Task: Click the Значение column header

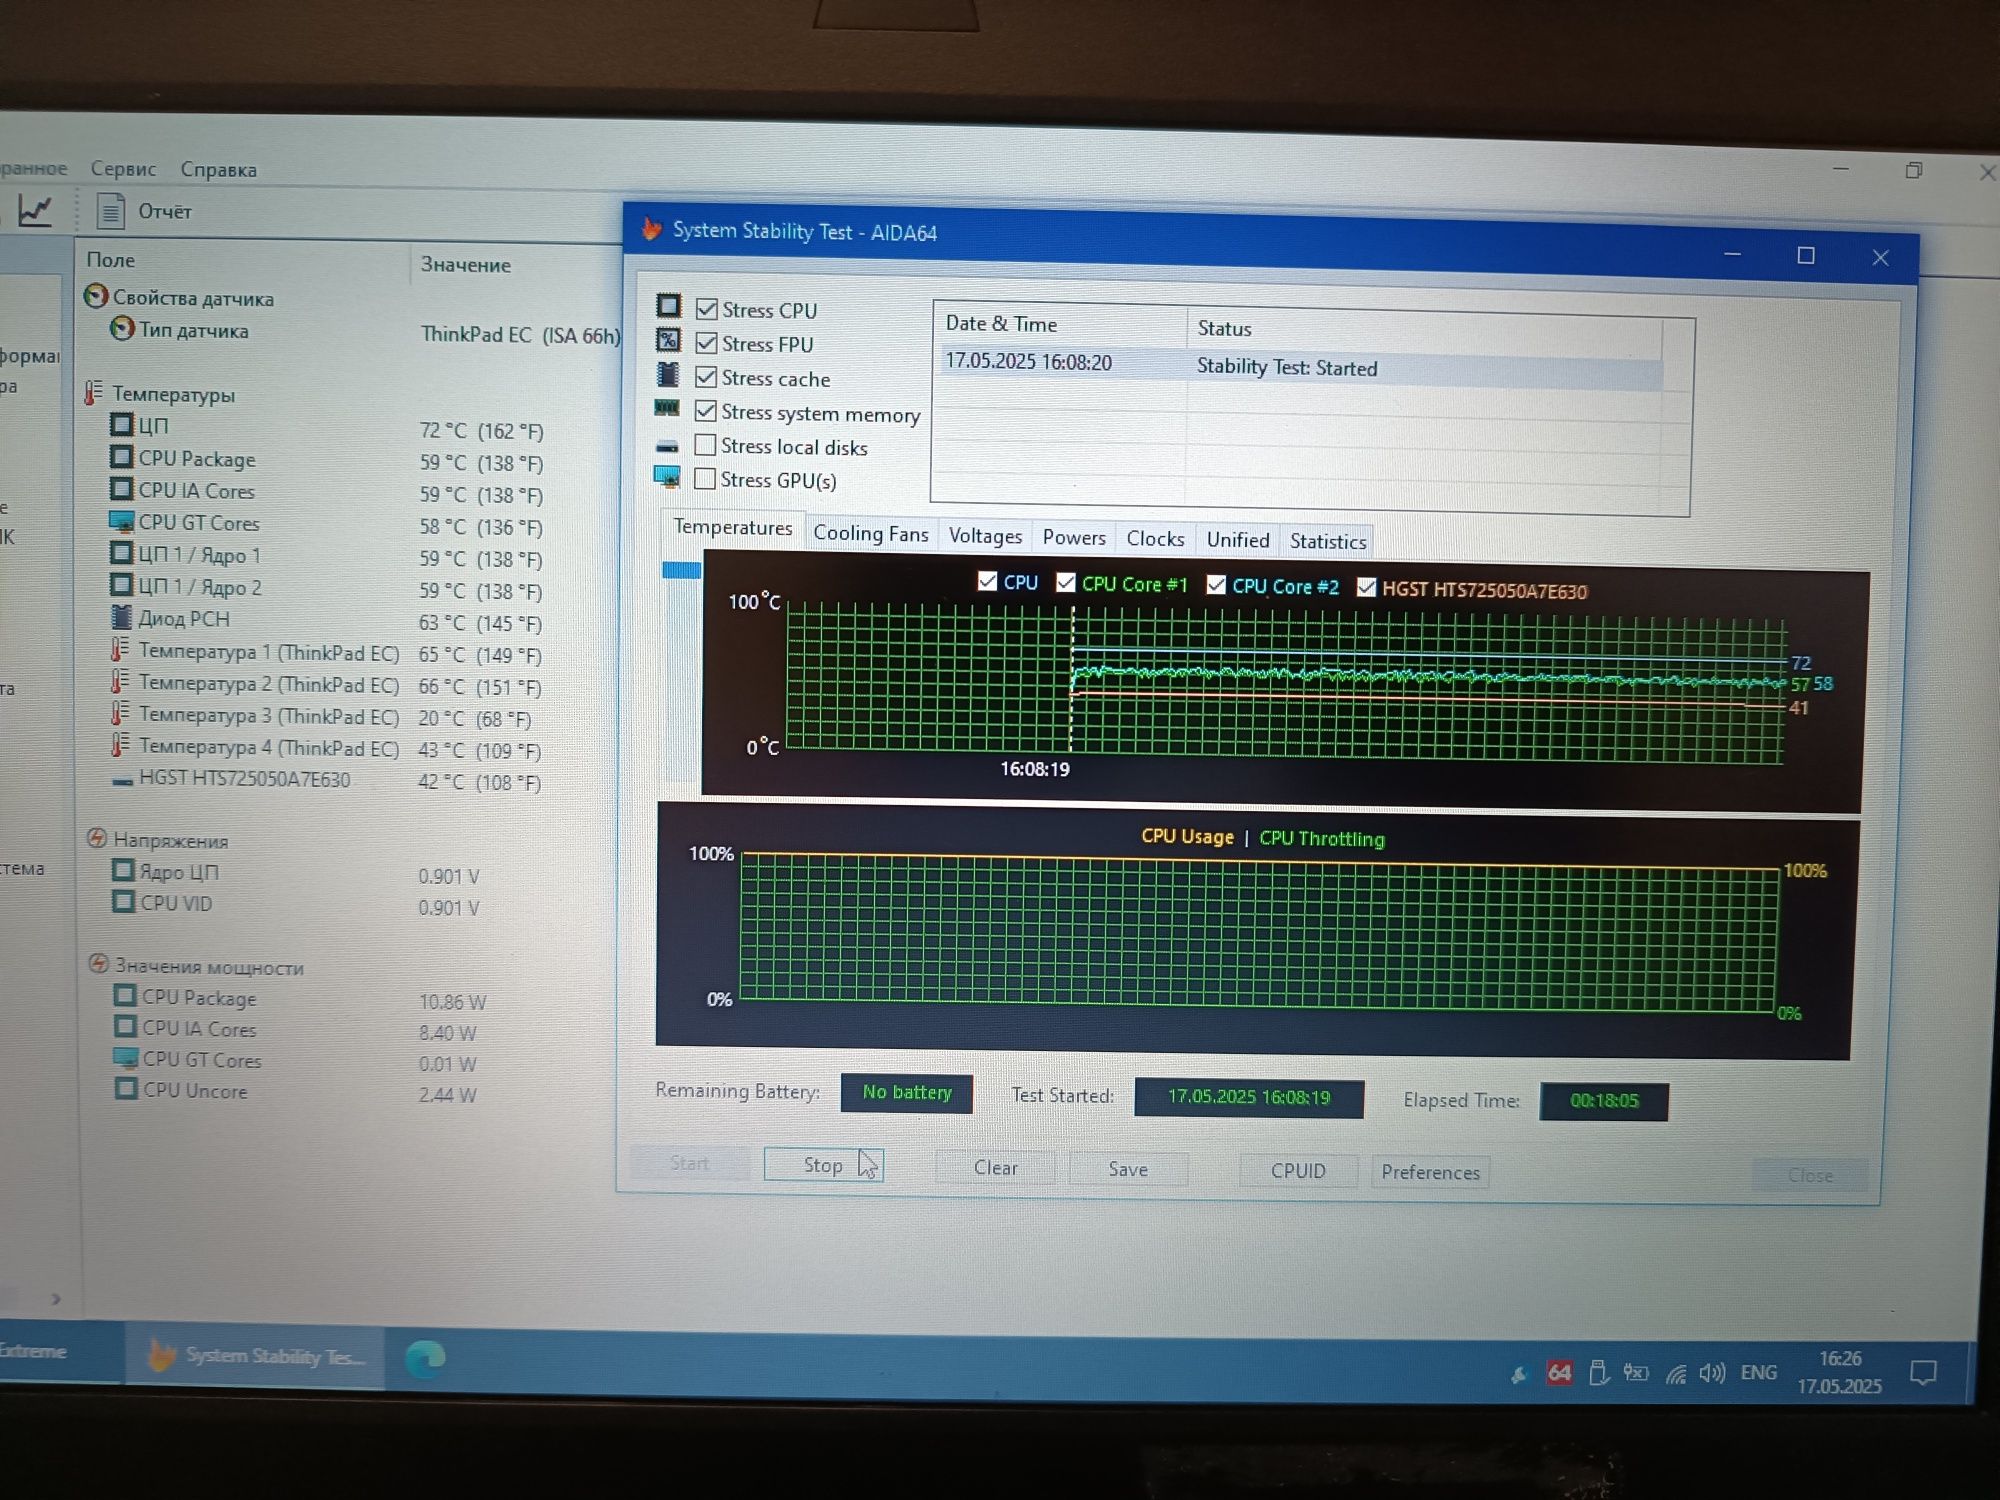Action: tap(465, 264)
